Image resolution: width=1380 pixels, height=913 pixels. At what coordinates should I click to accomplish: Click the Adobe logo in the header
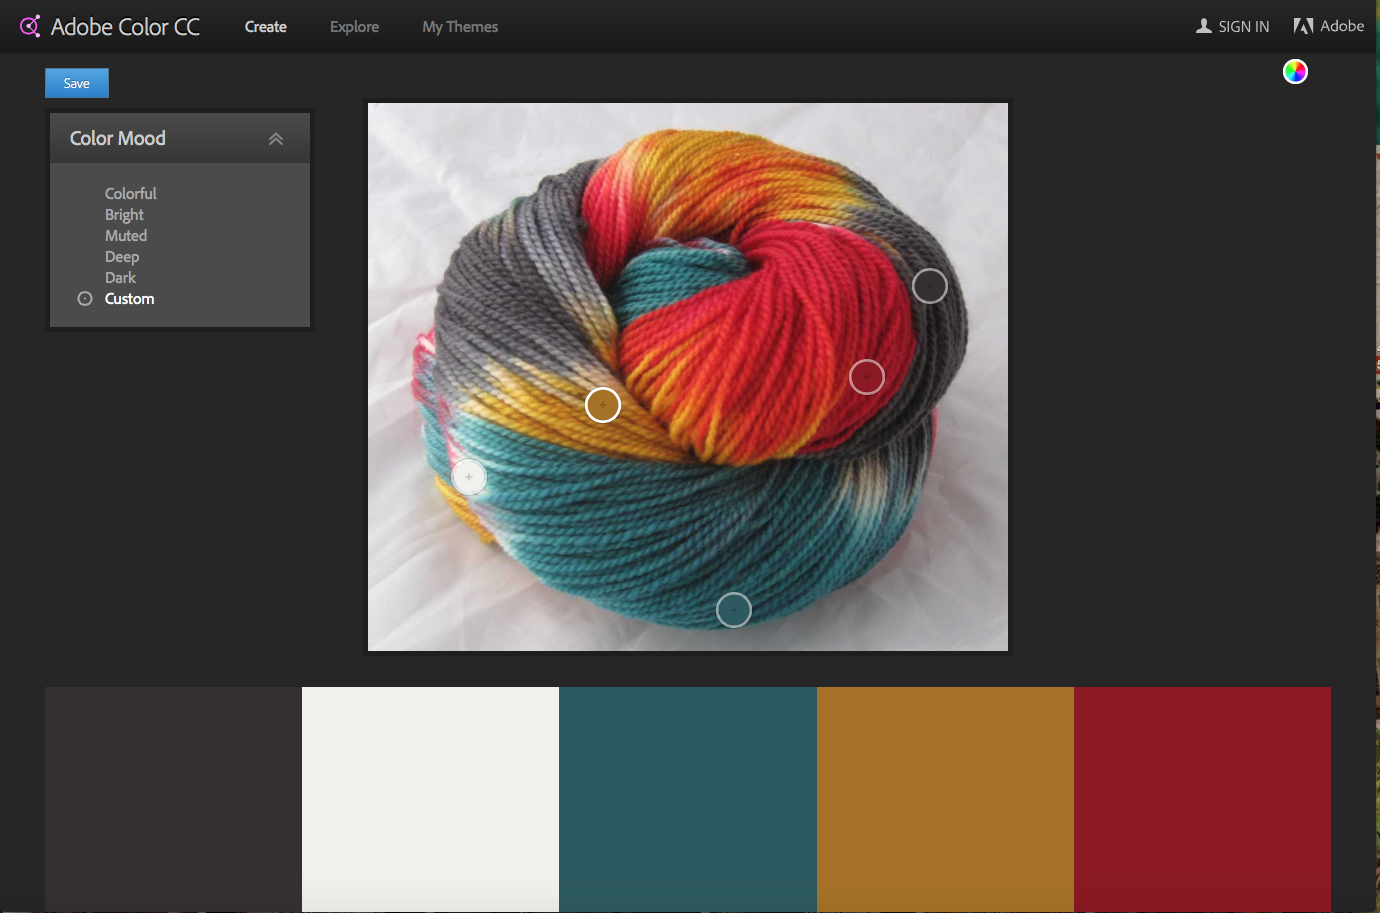(x=1303, y=26)
